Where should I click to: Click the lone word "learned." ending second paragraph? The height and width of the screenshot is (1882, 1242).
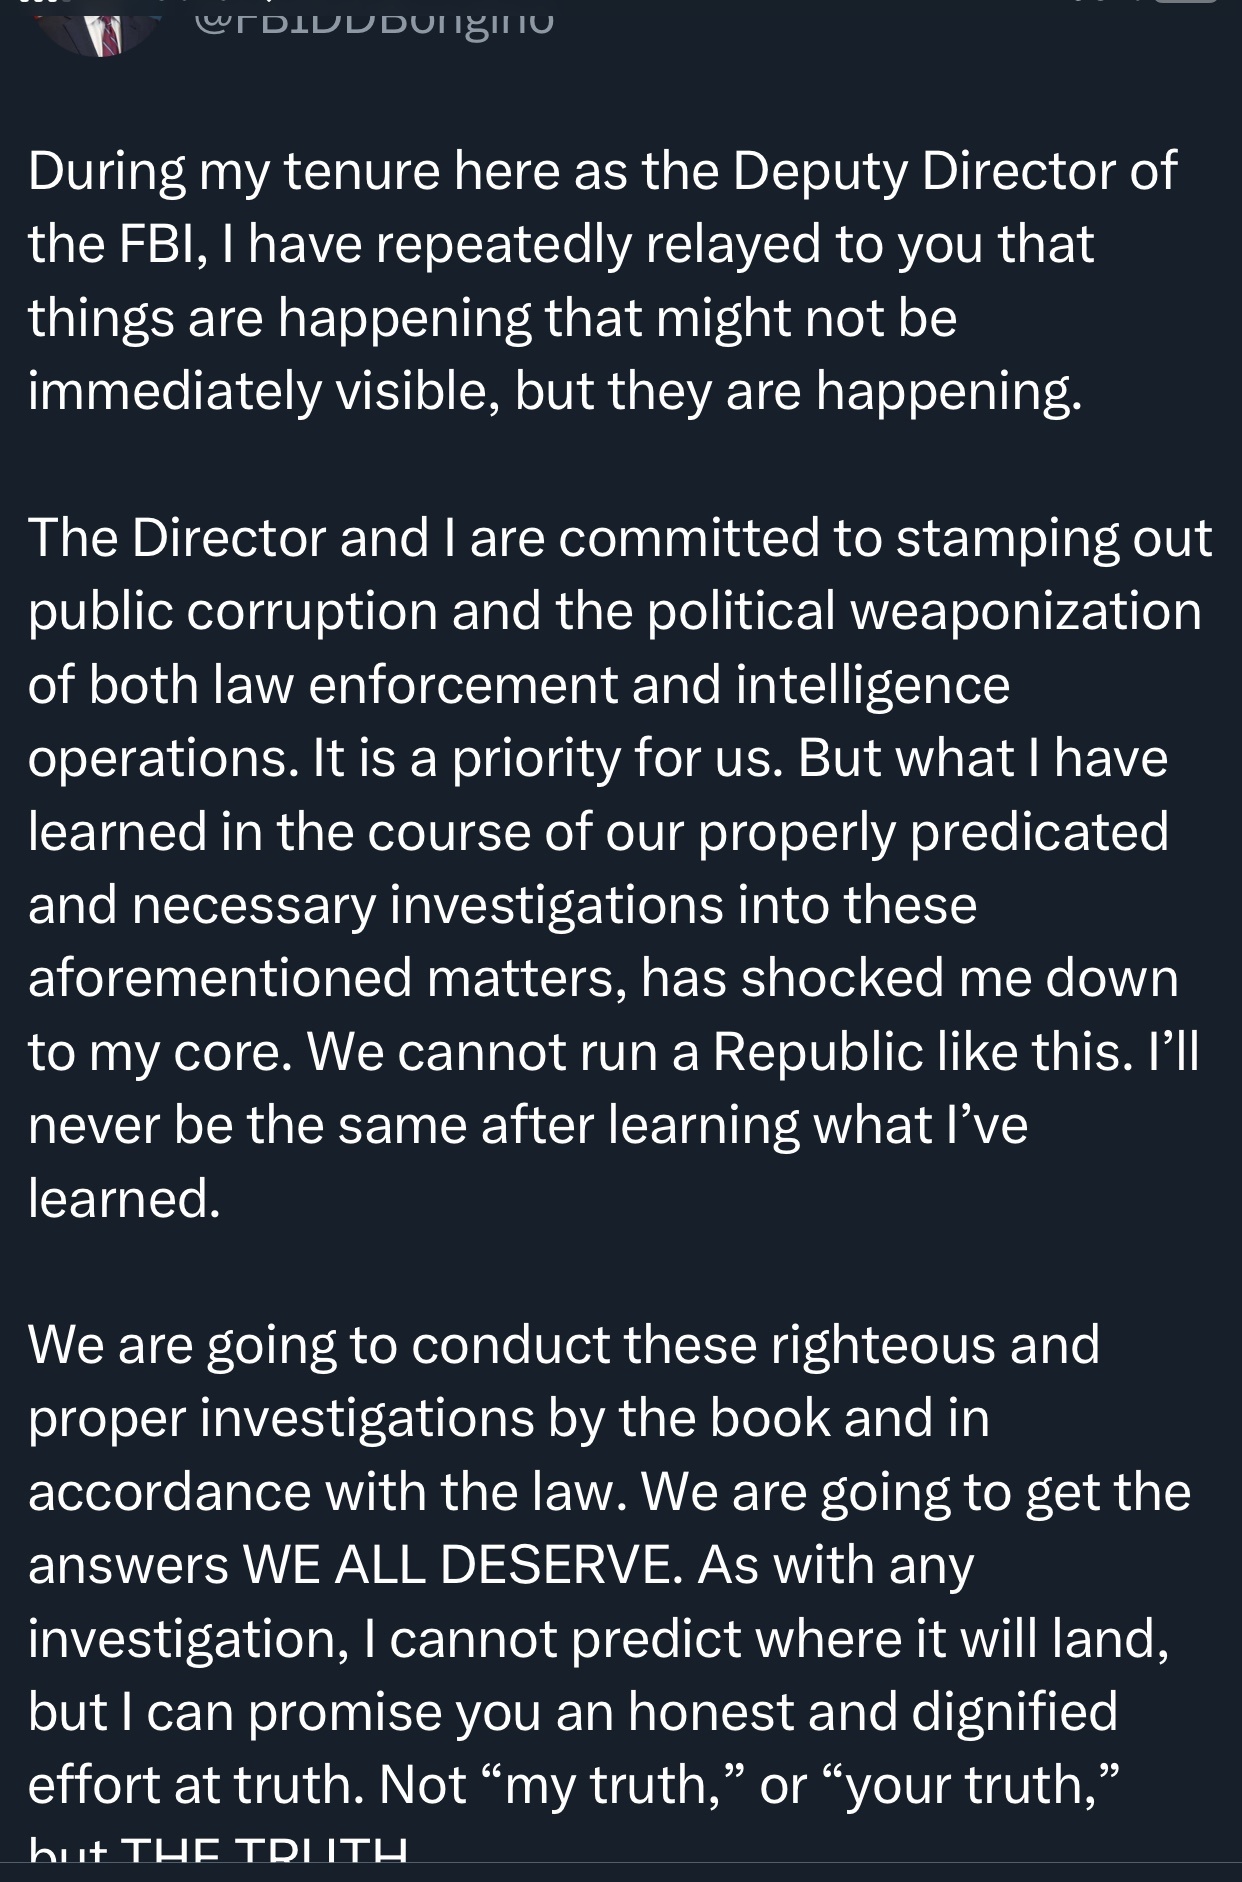coord(124,1198)
